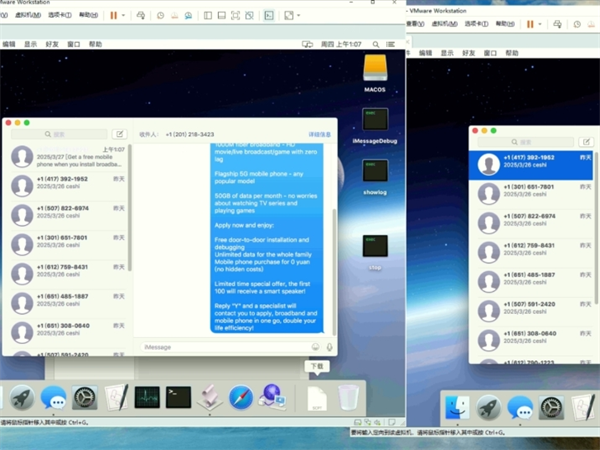
Task: Click the search field in Messages sidebar
Action: [x=60, y=133]
